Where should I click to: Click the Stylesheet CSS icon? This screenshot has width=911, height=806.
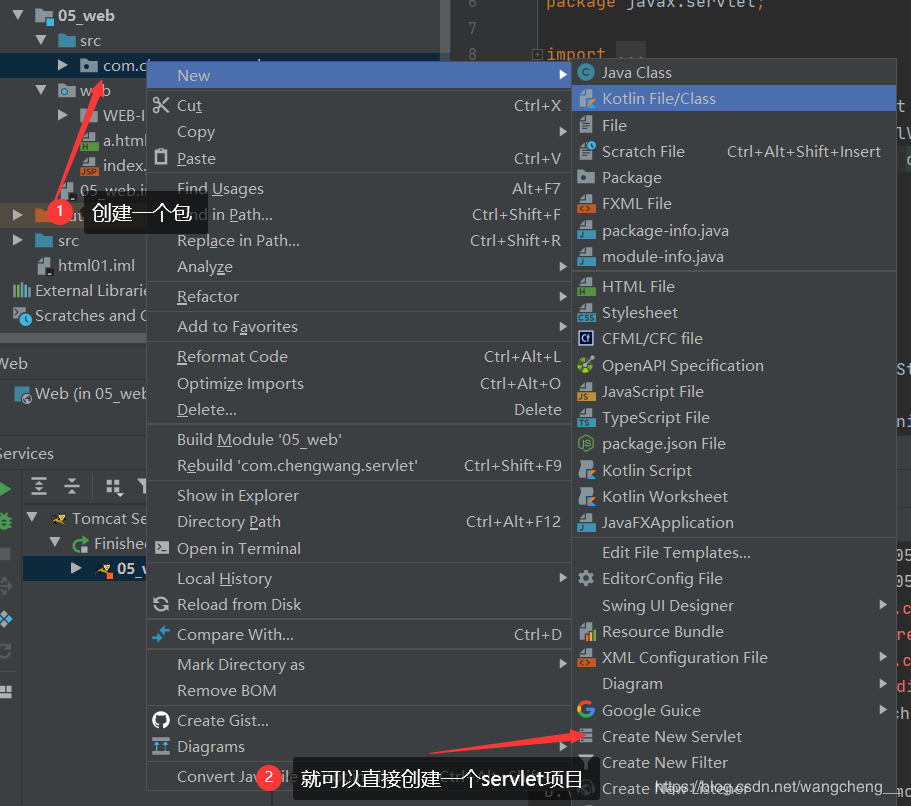pyautogui.click(x=586, y=313)
